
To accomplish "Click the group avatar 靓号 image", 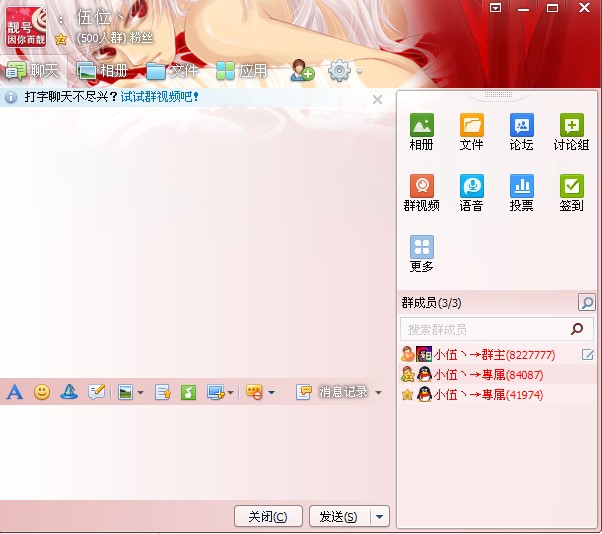I will click(26, 27).
